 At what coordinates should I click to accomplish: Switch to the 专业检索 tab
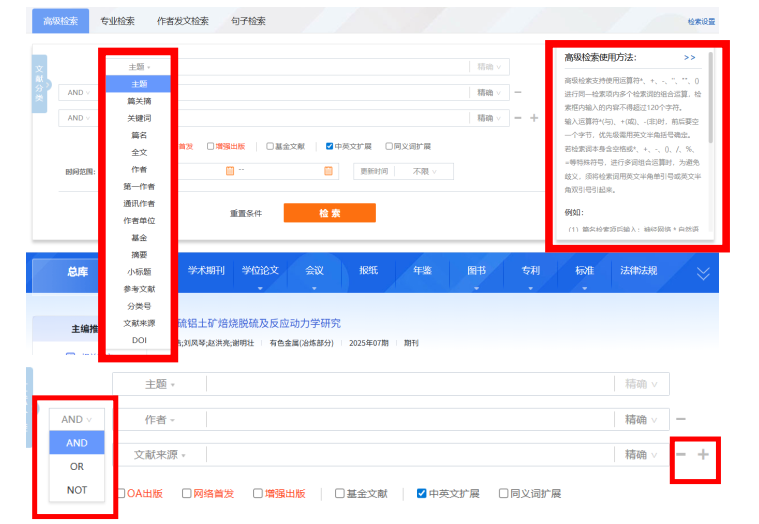(118, 20)
